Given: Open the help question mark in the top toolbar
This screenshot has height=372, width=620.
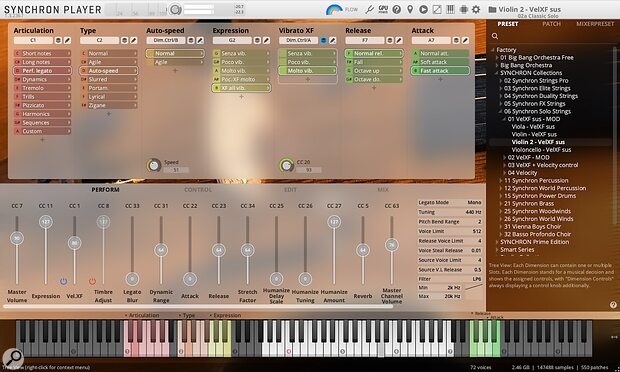Looking at the screenshot, I should click(397, 9).
